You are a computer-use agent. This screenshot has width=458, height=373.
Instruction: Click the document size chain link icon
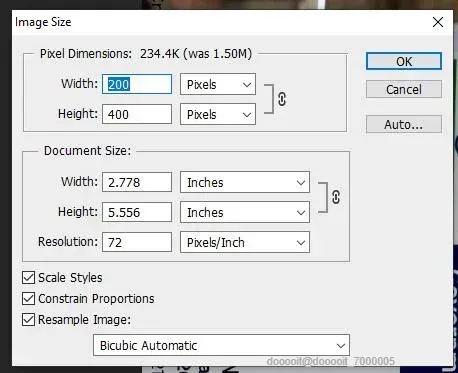coord(336,197)
